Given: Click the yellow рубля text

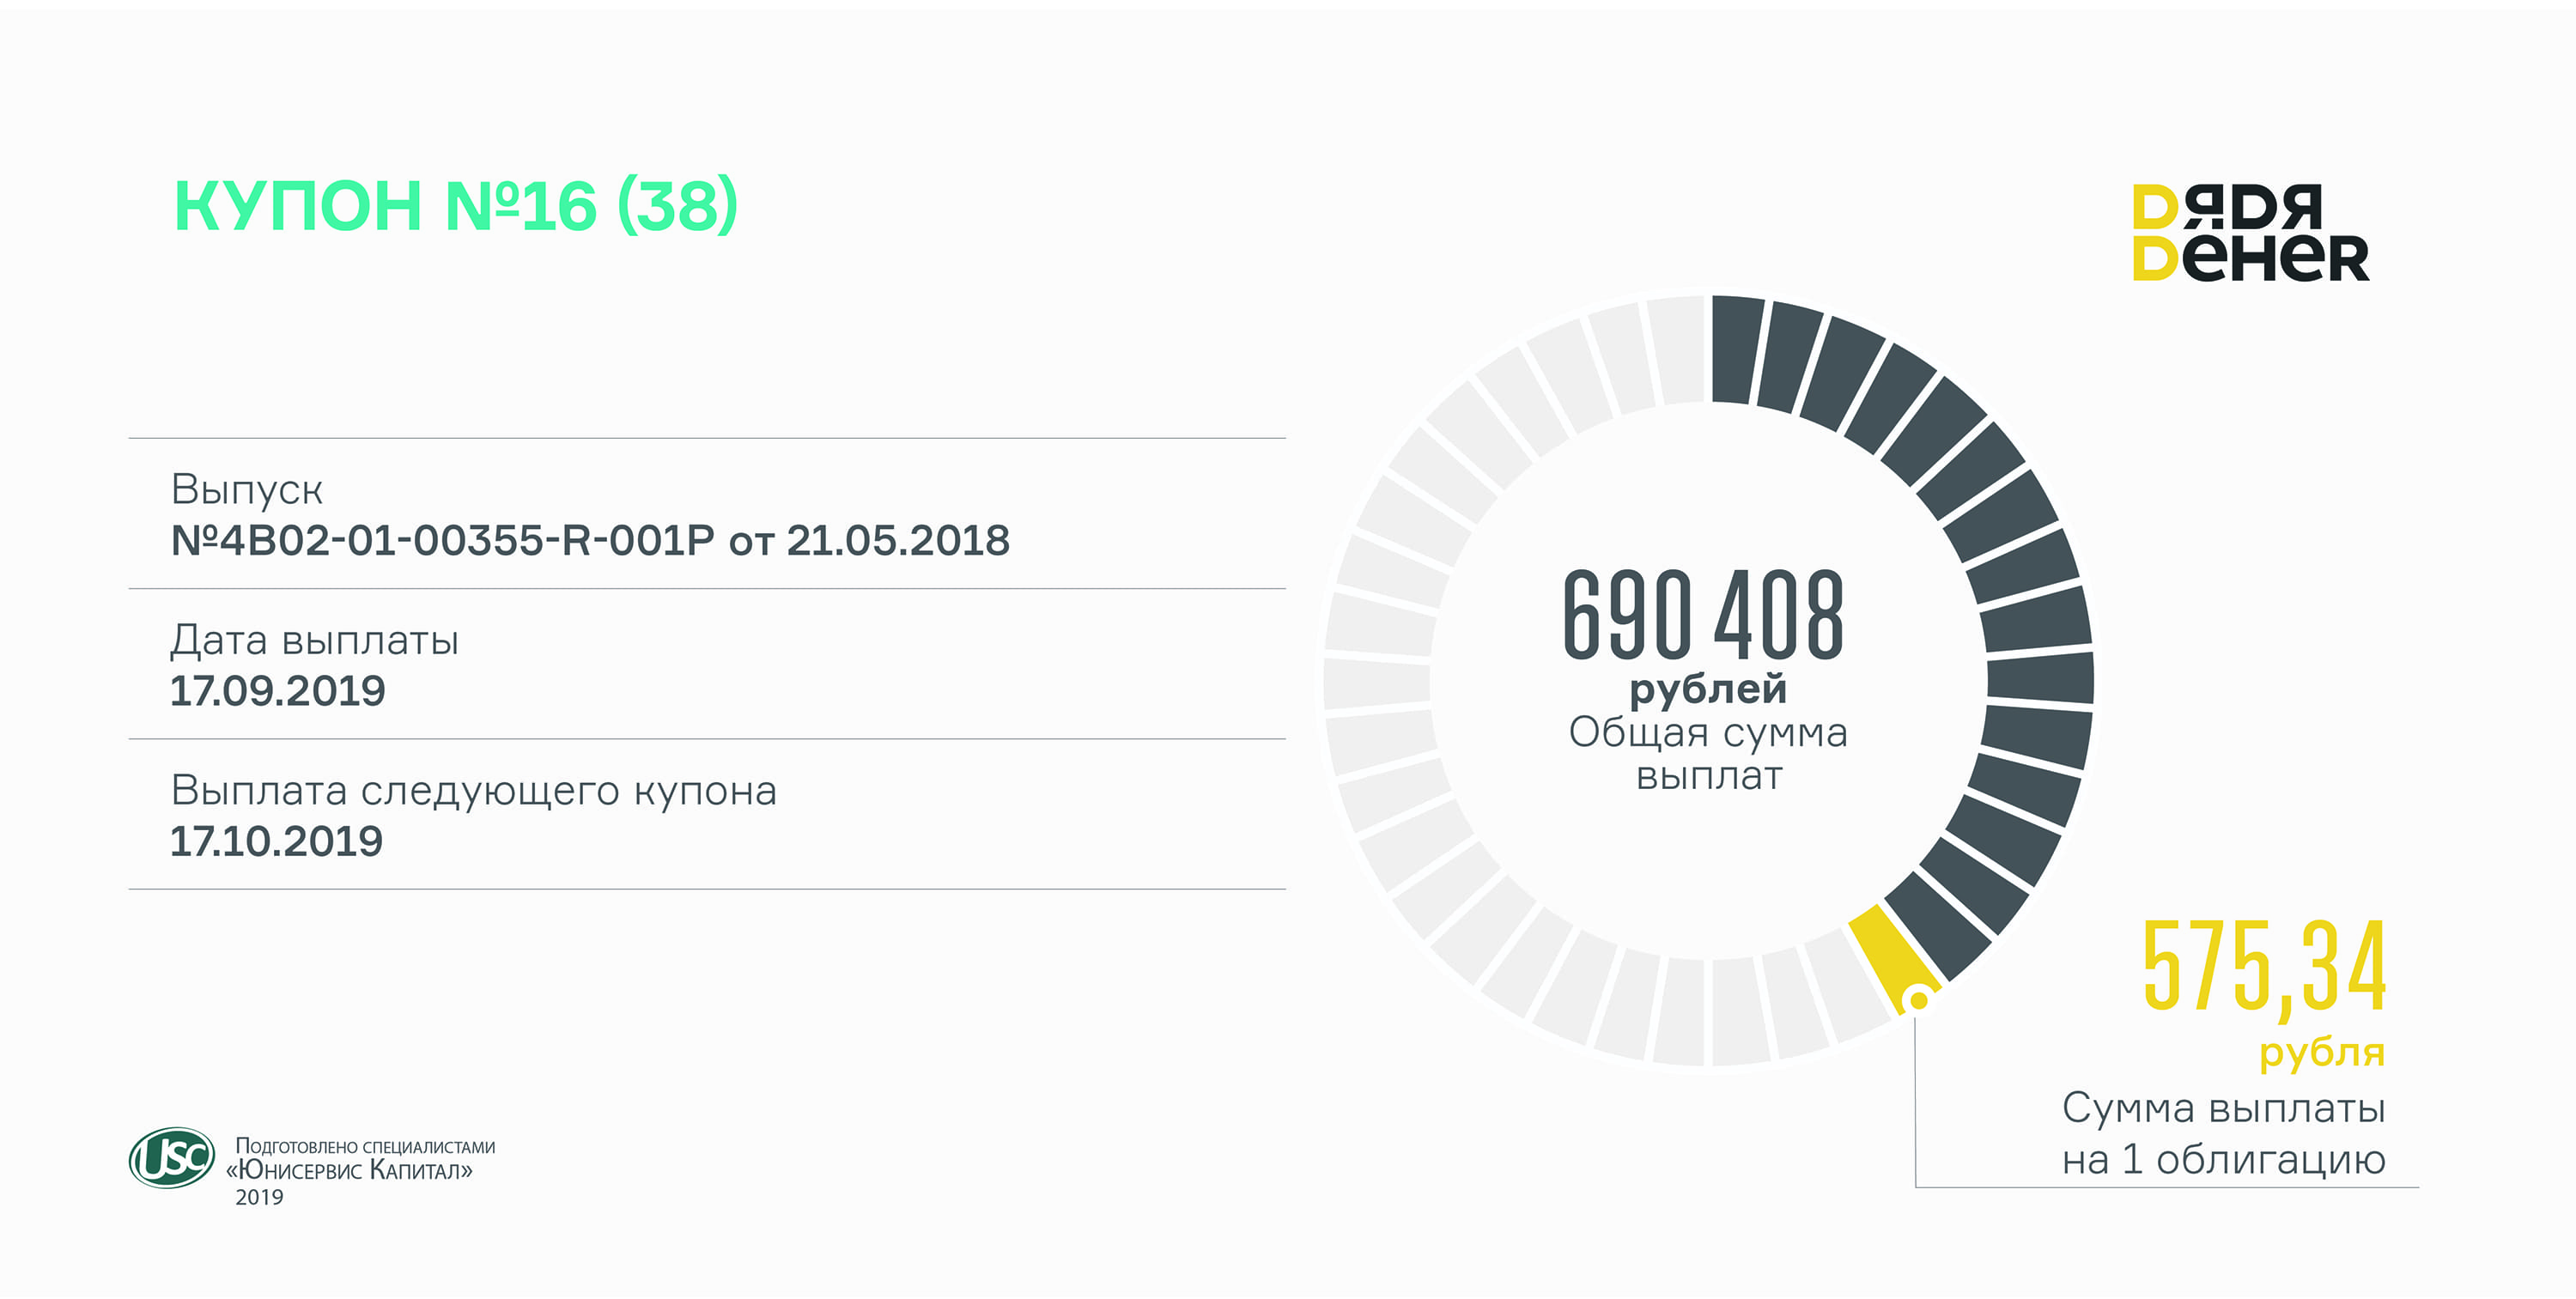Looking at the screenshot, I should [2321, 1052].
